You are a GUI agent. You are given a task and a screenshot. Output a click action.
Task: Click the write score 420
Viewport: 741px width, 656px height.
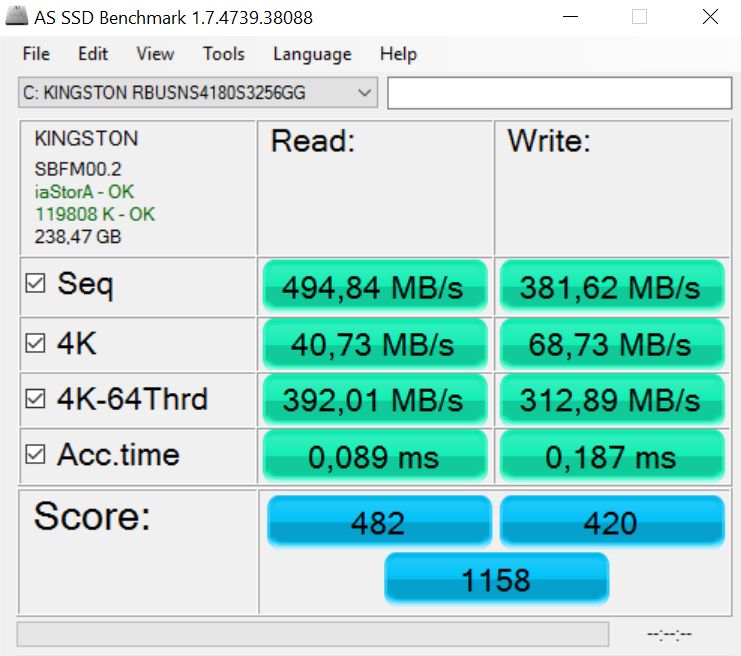coord(612,522)
